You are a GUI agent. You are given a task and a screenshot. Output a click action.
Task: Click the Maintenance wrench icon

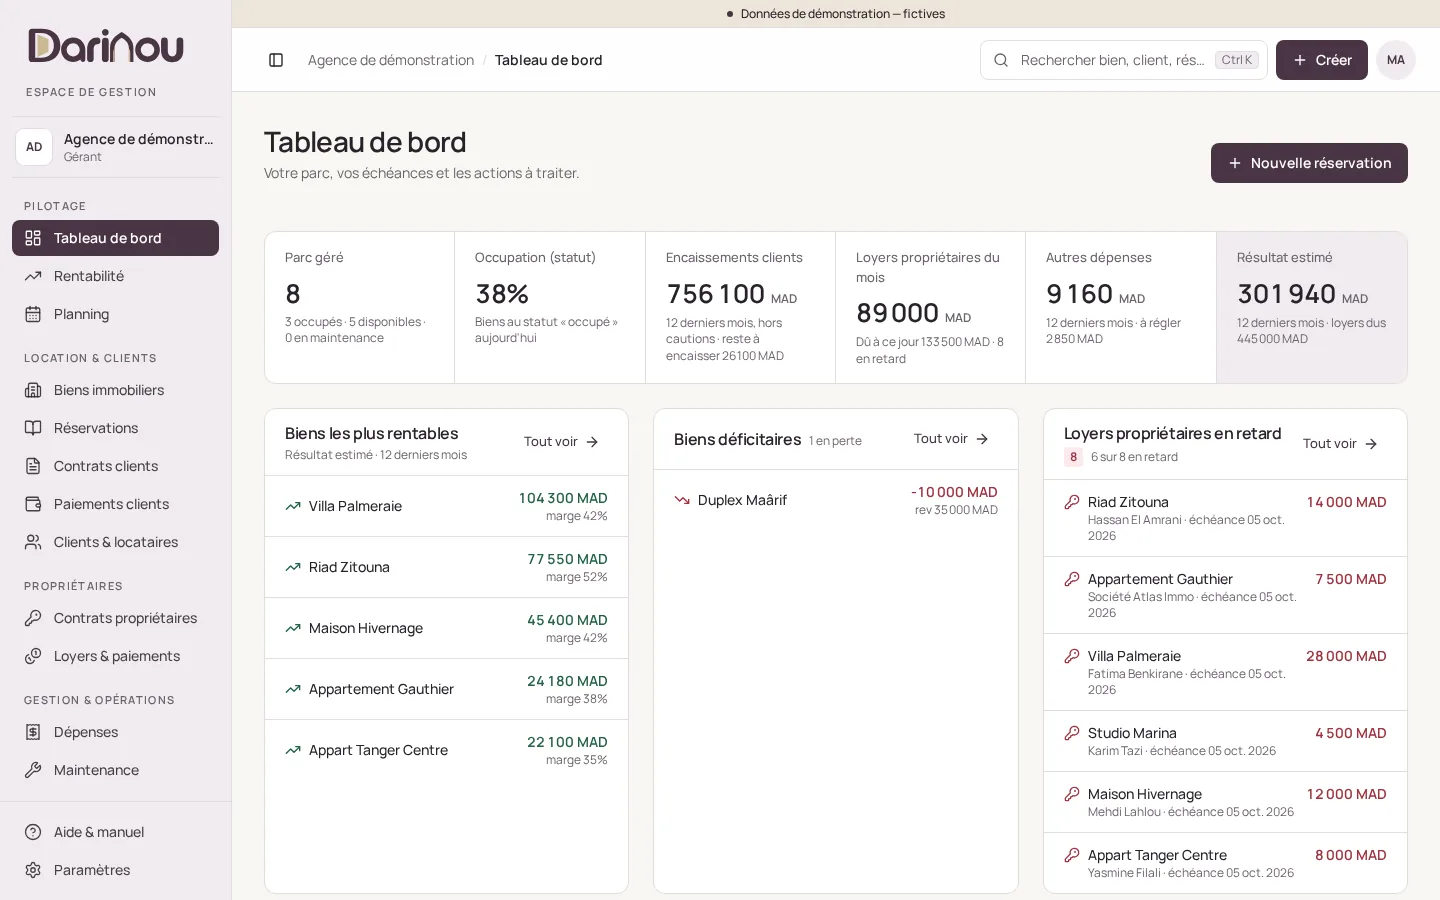point(33,770)
